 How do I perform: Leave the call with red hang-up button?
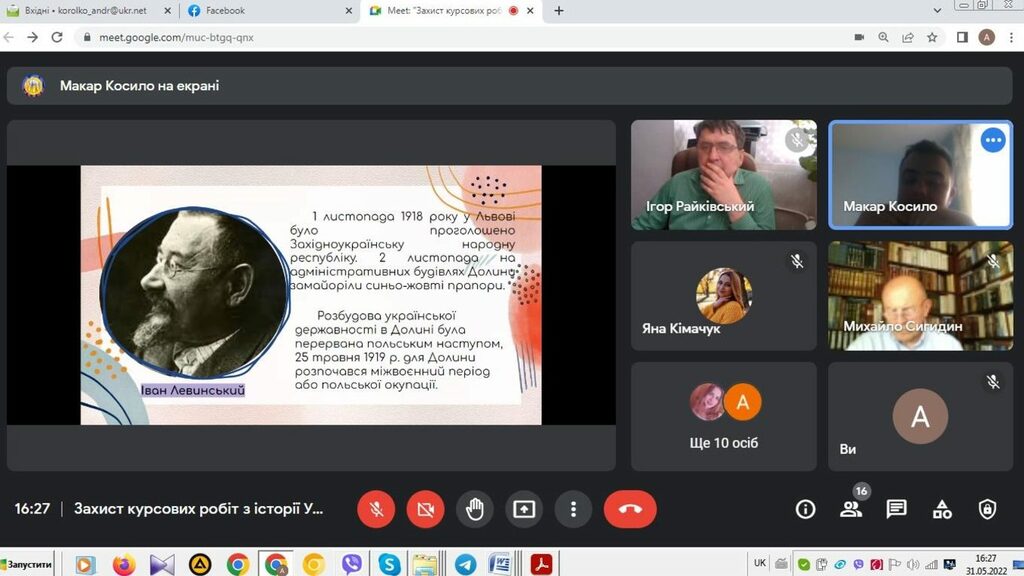click(630, 509)
